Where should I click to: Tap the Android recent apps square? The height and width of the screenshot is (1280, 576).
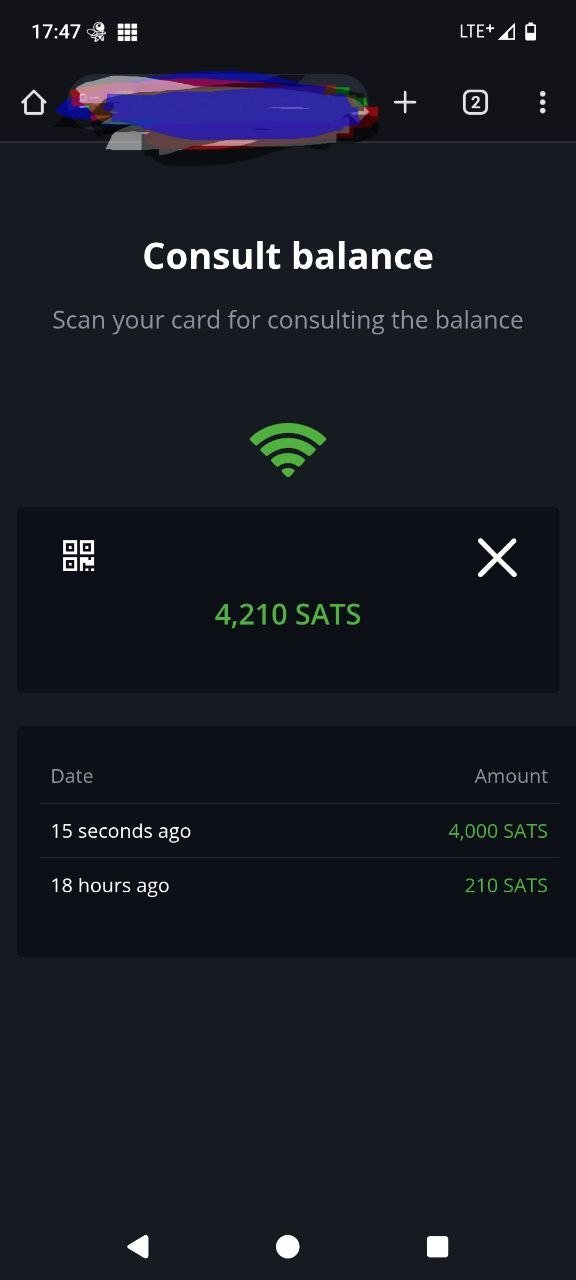(x=437, y=1246)
